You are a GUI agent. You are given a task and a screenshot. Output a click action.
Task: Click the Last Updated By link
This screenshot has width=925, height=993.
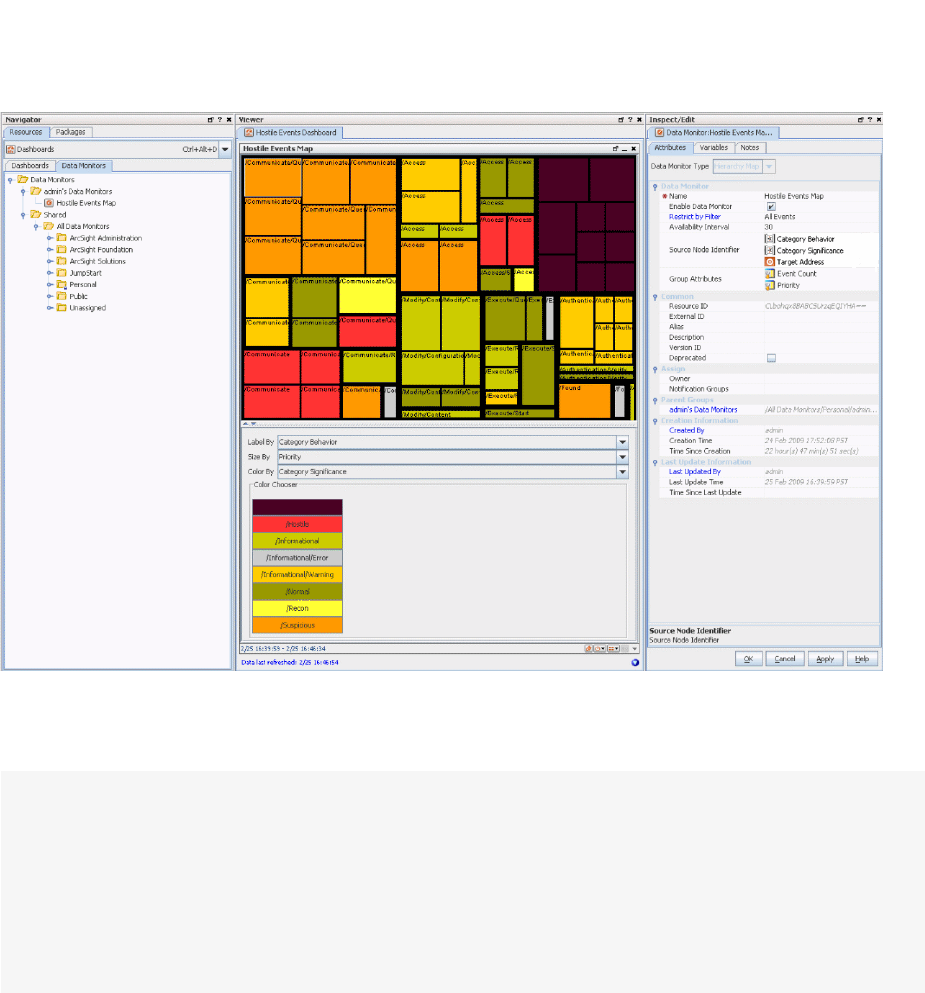click(x=695, y=472)
